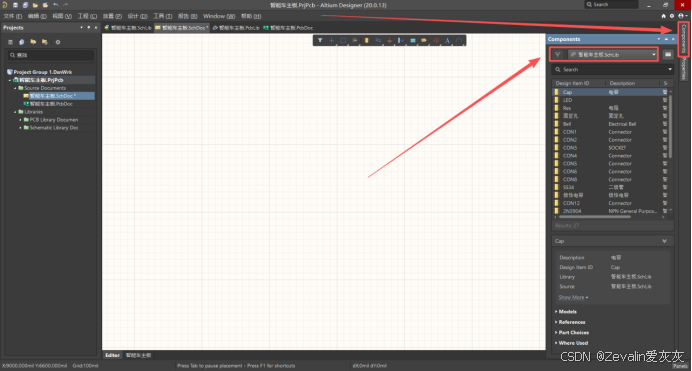The height and width of the screenshot is (371, 692).
Task: Click the Editor tab at canvas bottom
Action: (x=113, y=355)
